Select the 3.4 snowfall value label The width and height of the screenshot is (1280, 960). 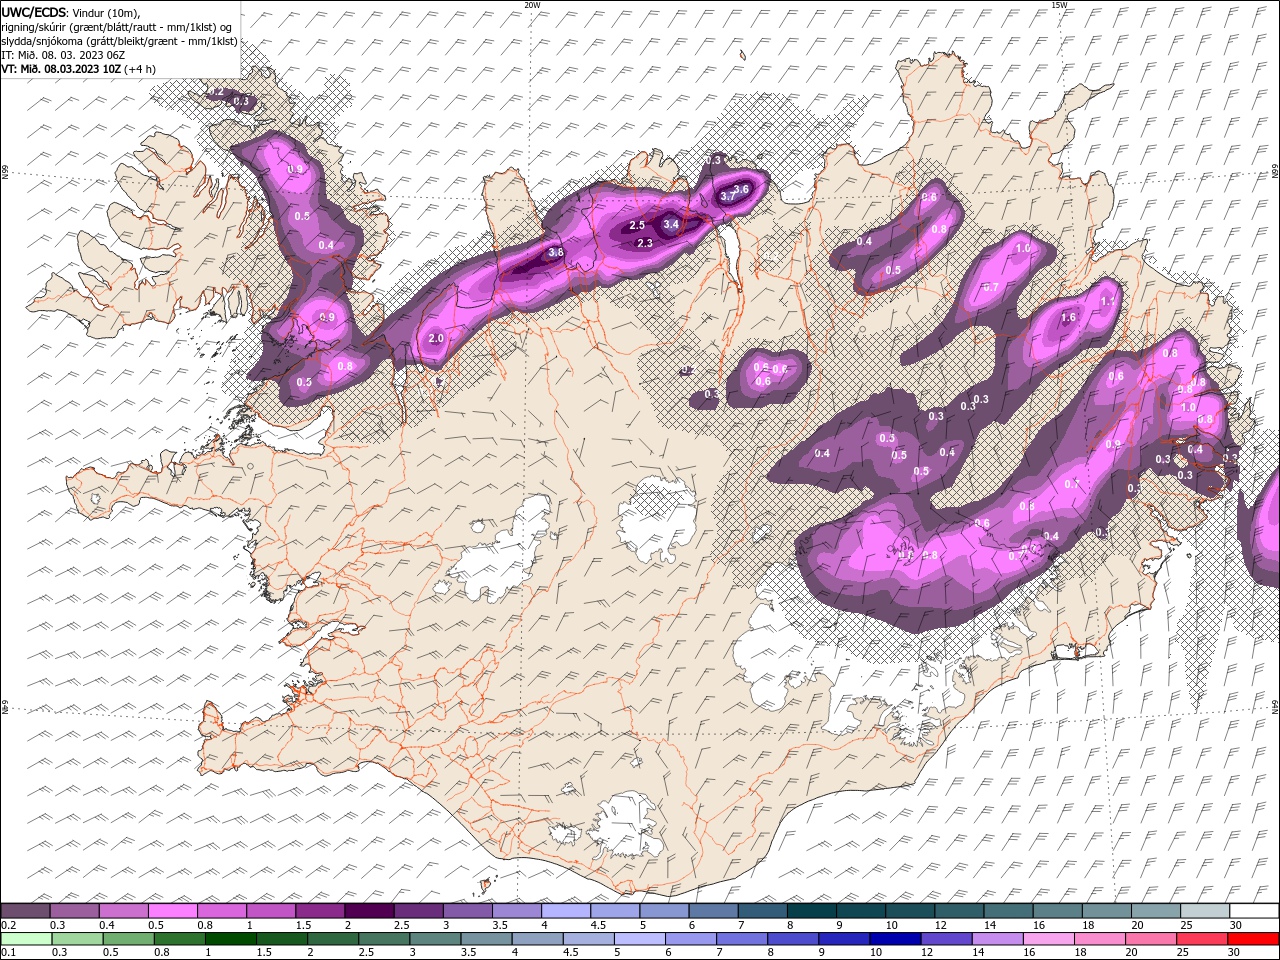(x=671, y=225)
